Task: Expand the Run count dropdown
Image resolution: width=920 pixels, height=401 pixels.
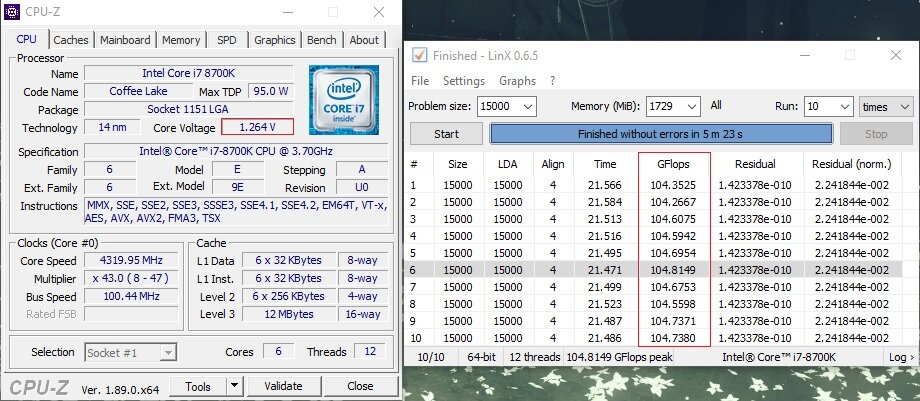Action: pyautogui.click(x=845, y=107)
